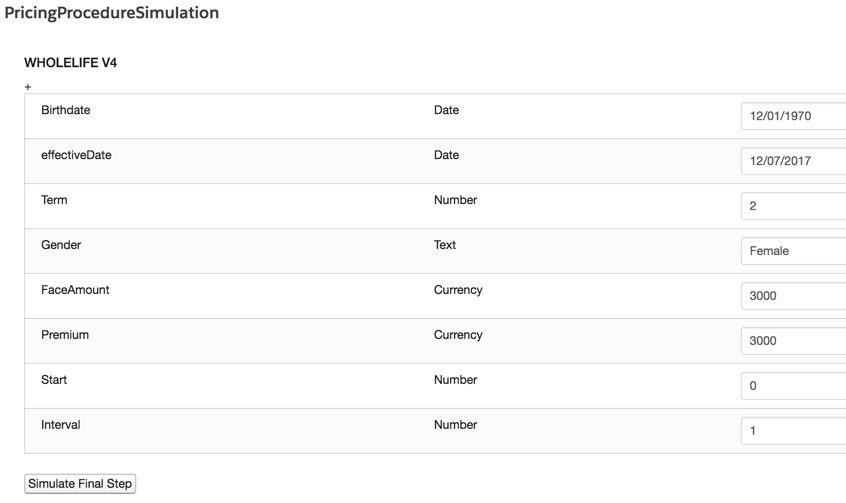The image size is (846, 503).
Task: Click the effectiveDate row label
Action: [76, 155]
